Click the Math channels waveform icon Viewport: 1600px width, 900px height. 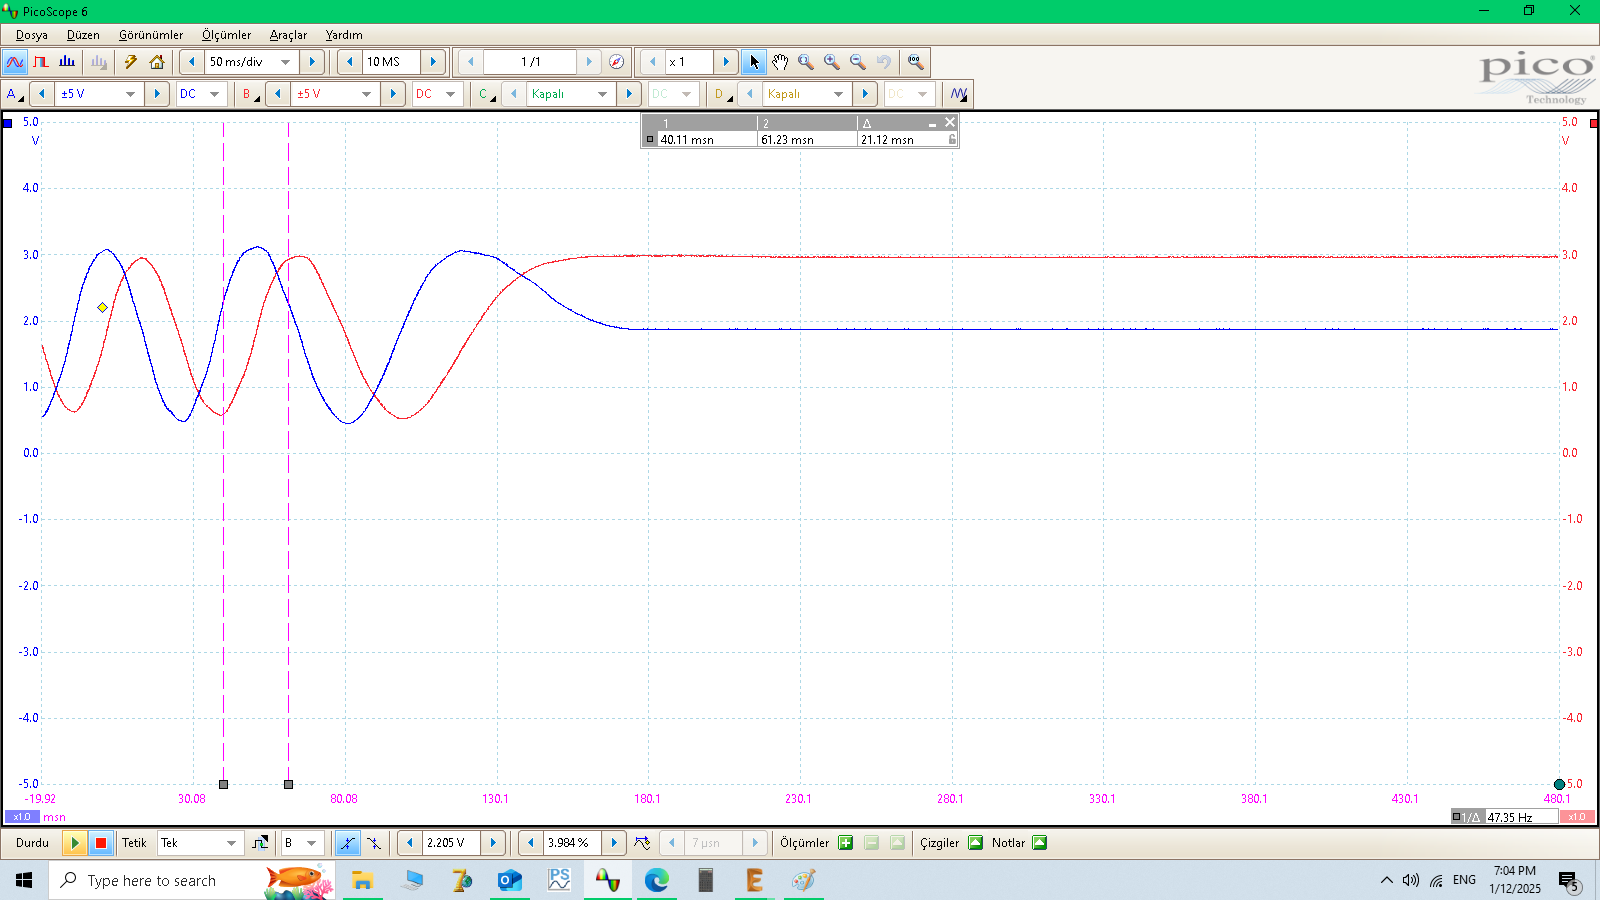[x=959, y=94]
